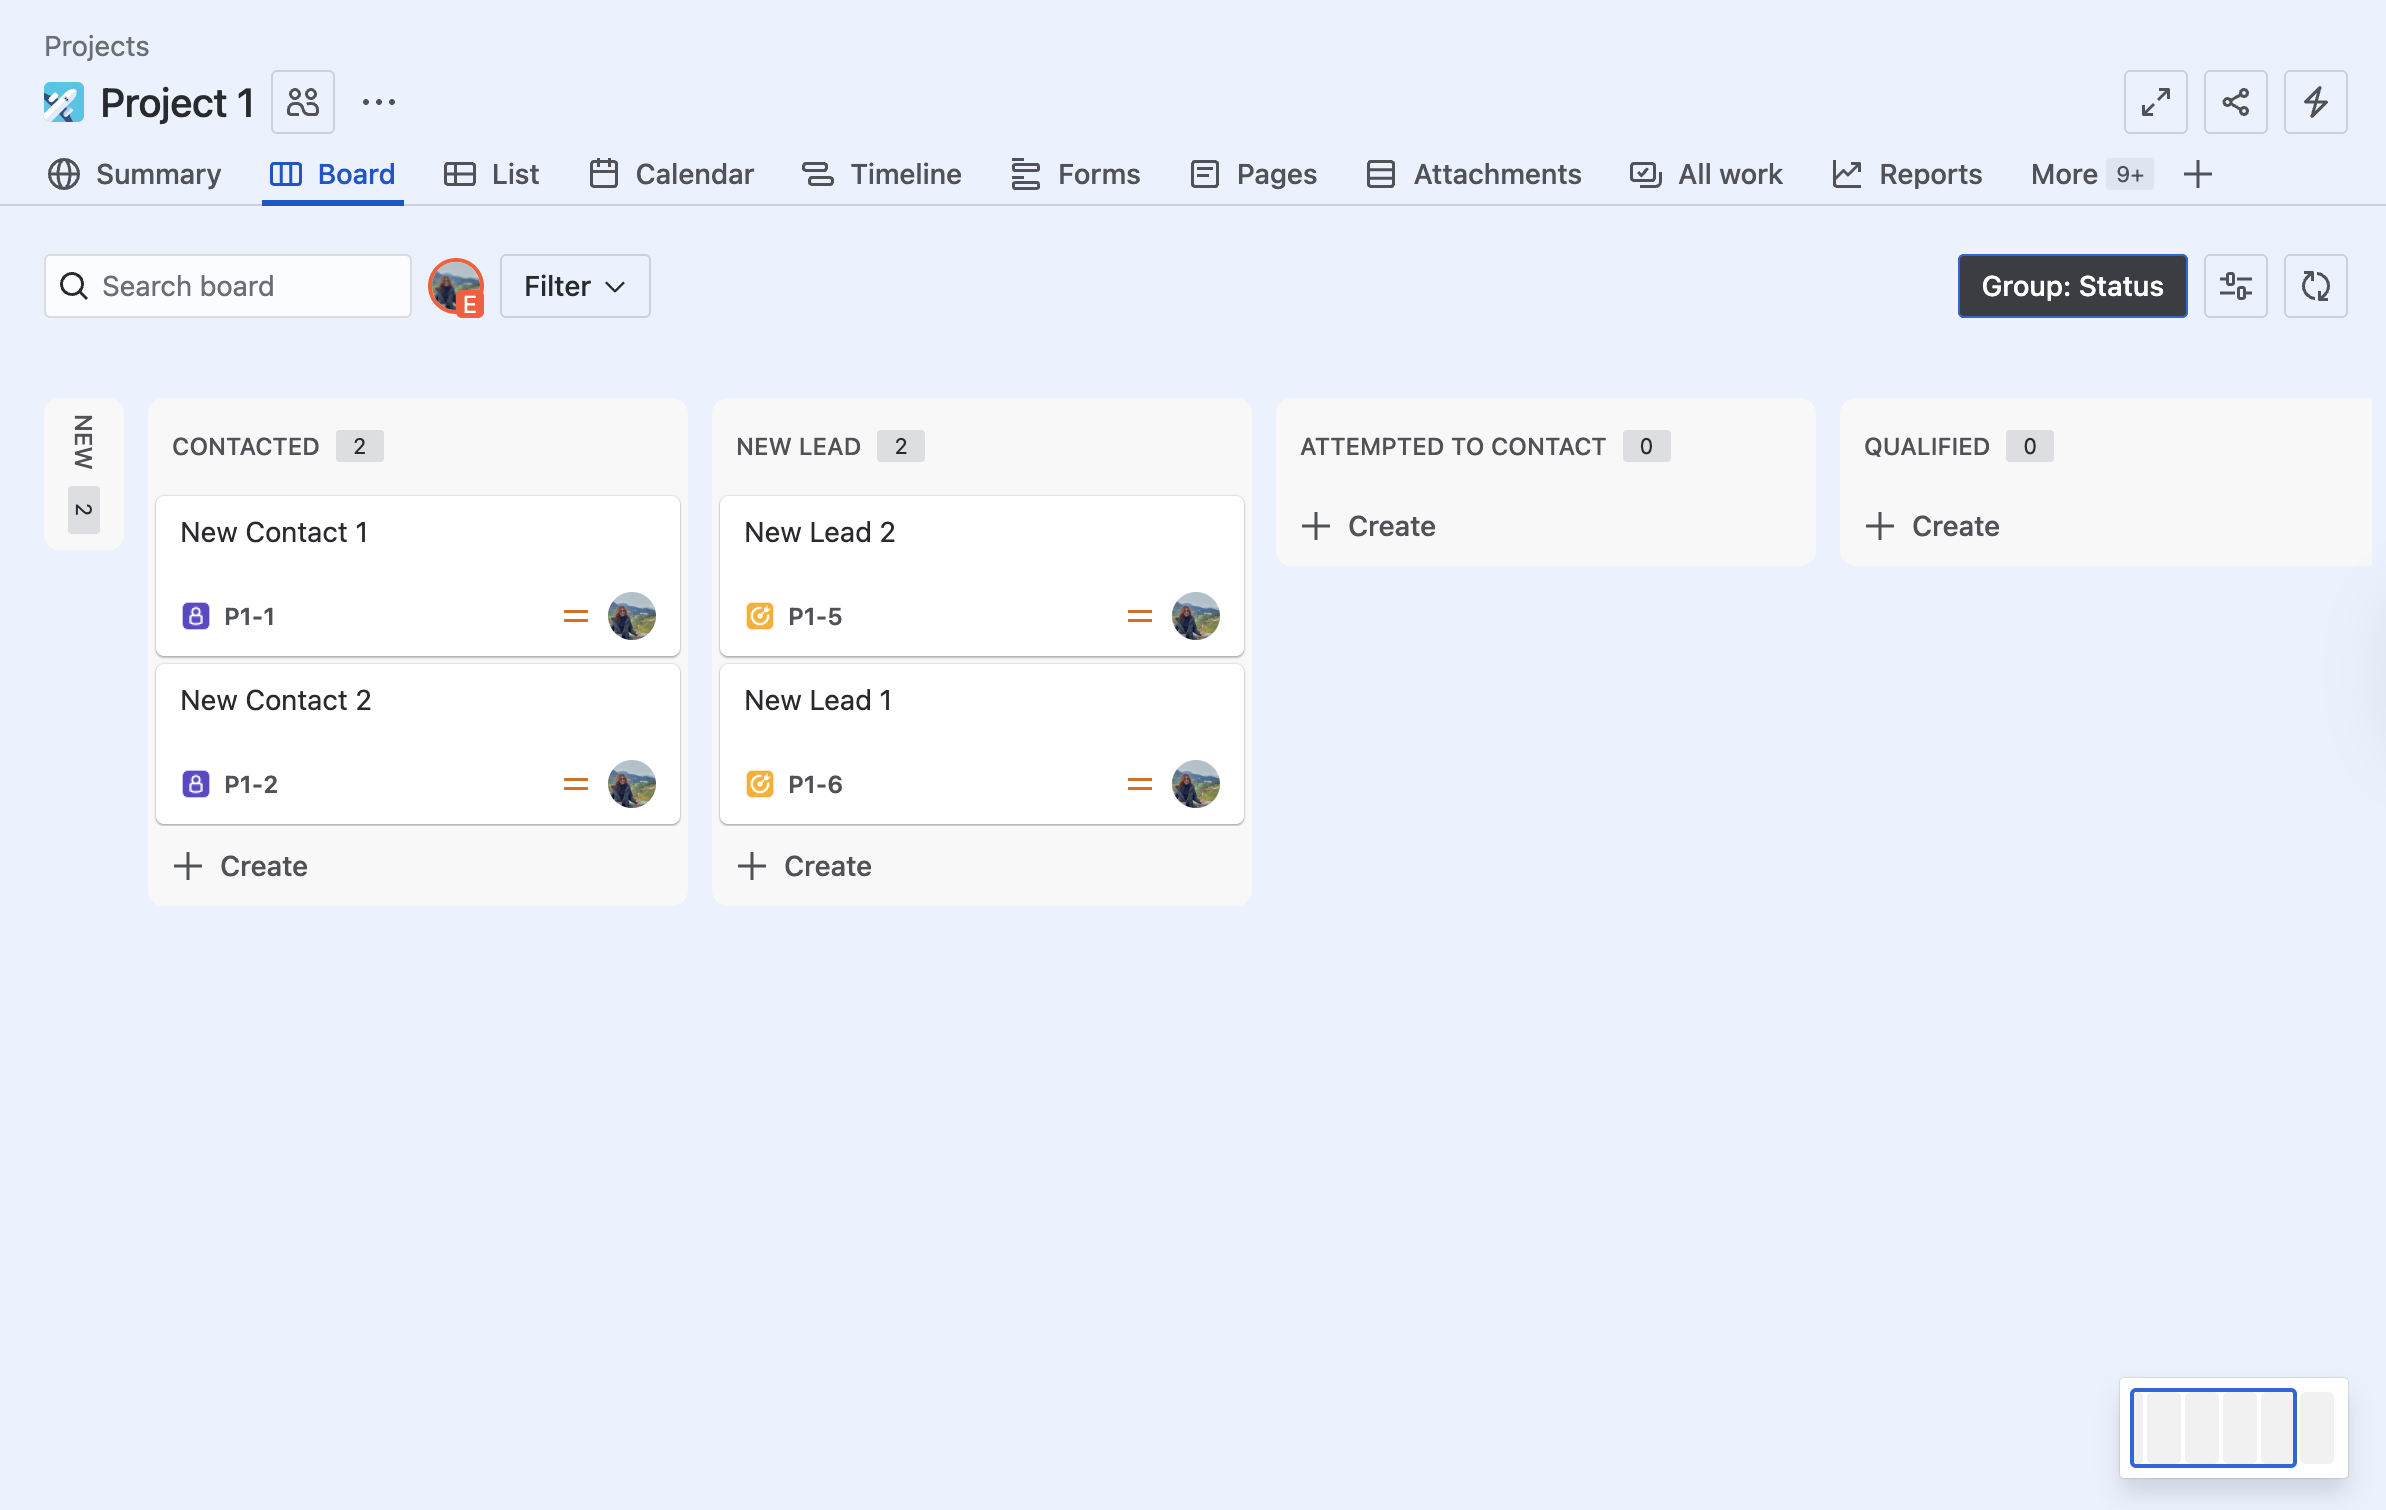Add a new tab with the plus icon
The height and width of the screenshot is (1510, 2386).
(x=2198, y=174)
